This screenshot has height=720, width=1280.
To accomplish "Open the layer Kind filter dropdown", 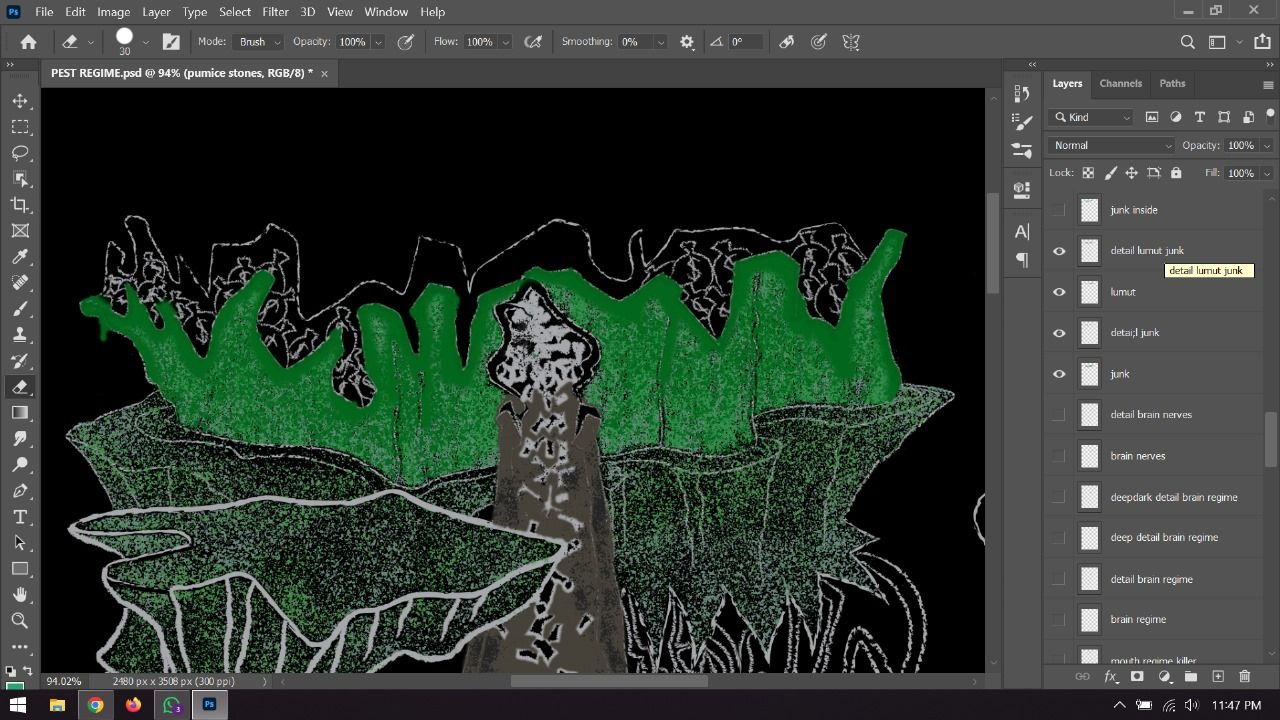I will pos(1092,117).
